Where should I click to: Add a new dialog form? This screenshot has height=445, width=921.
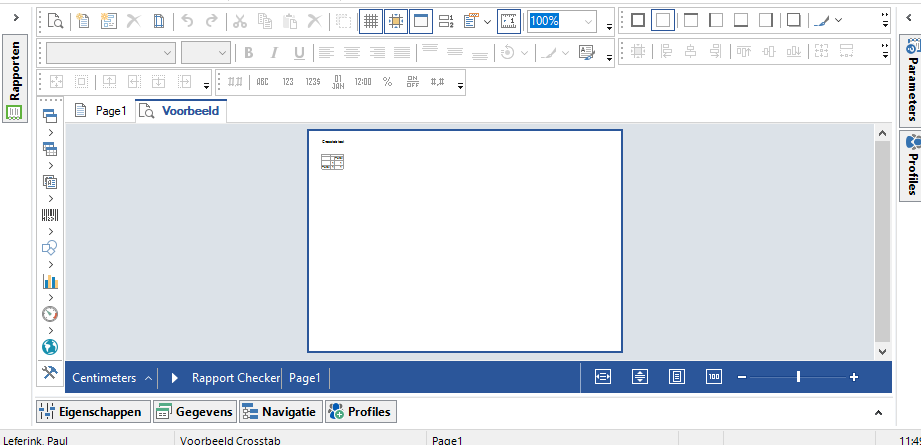(x=109, y=21)
